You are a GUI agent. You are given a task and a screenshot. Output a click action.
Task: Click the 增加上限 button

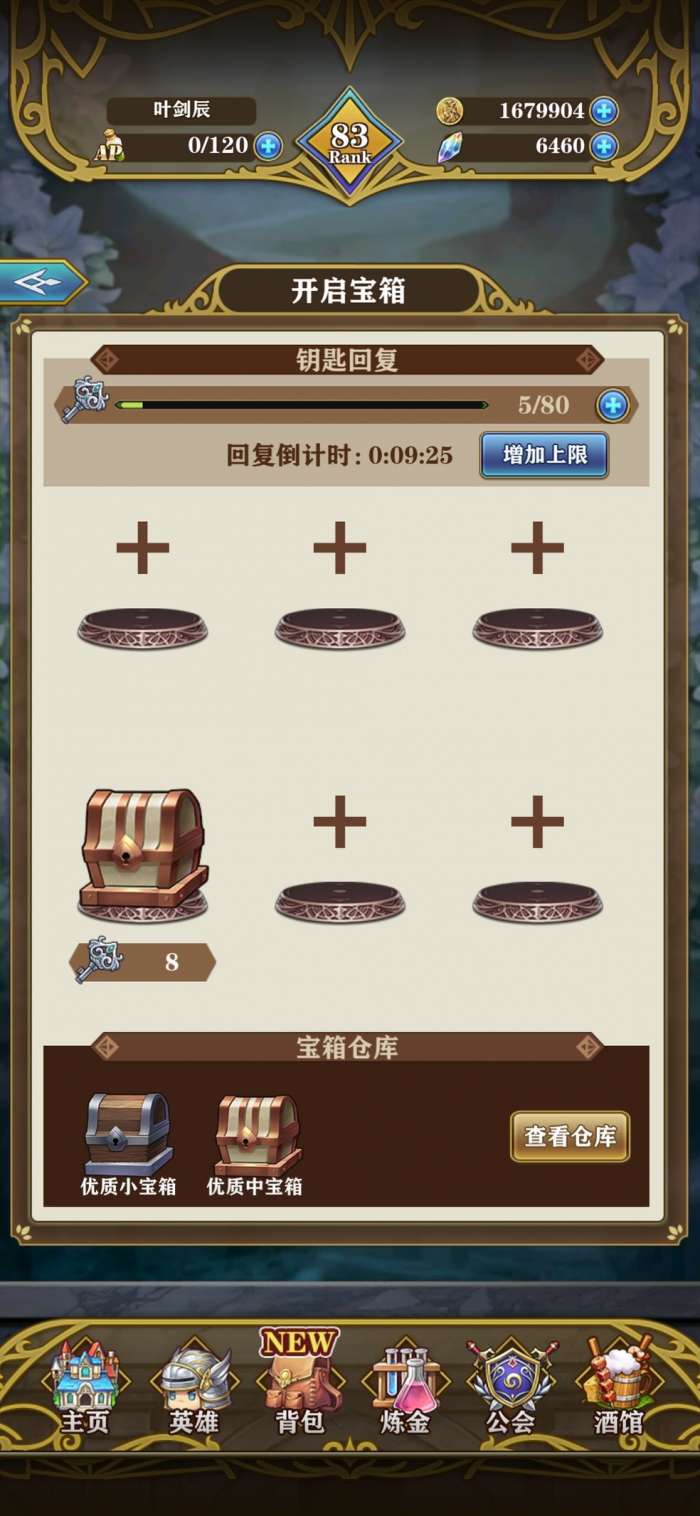click(x=544, y=455)
